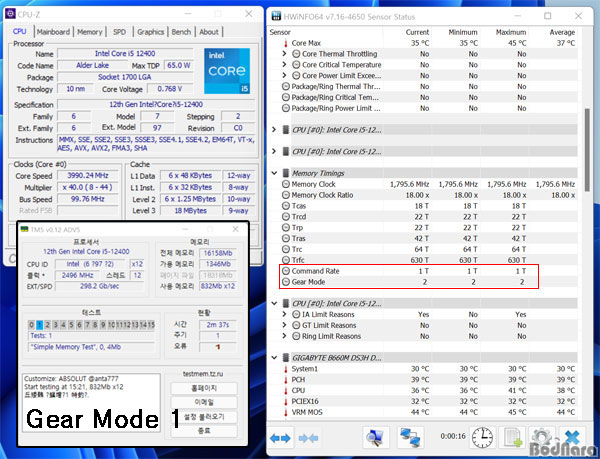Click the thermometer icon beside PCIEX16
The width and height of the screenshot is (600, 459).
[x=285, y=402]
